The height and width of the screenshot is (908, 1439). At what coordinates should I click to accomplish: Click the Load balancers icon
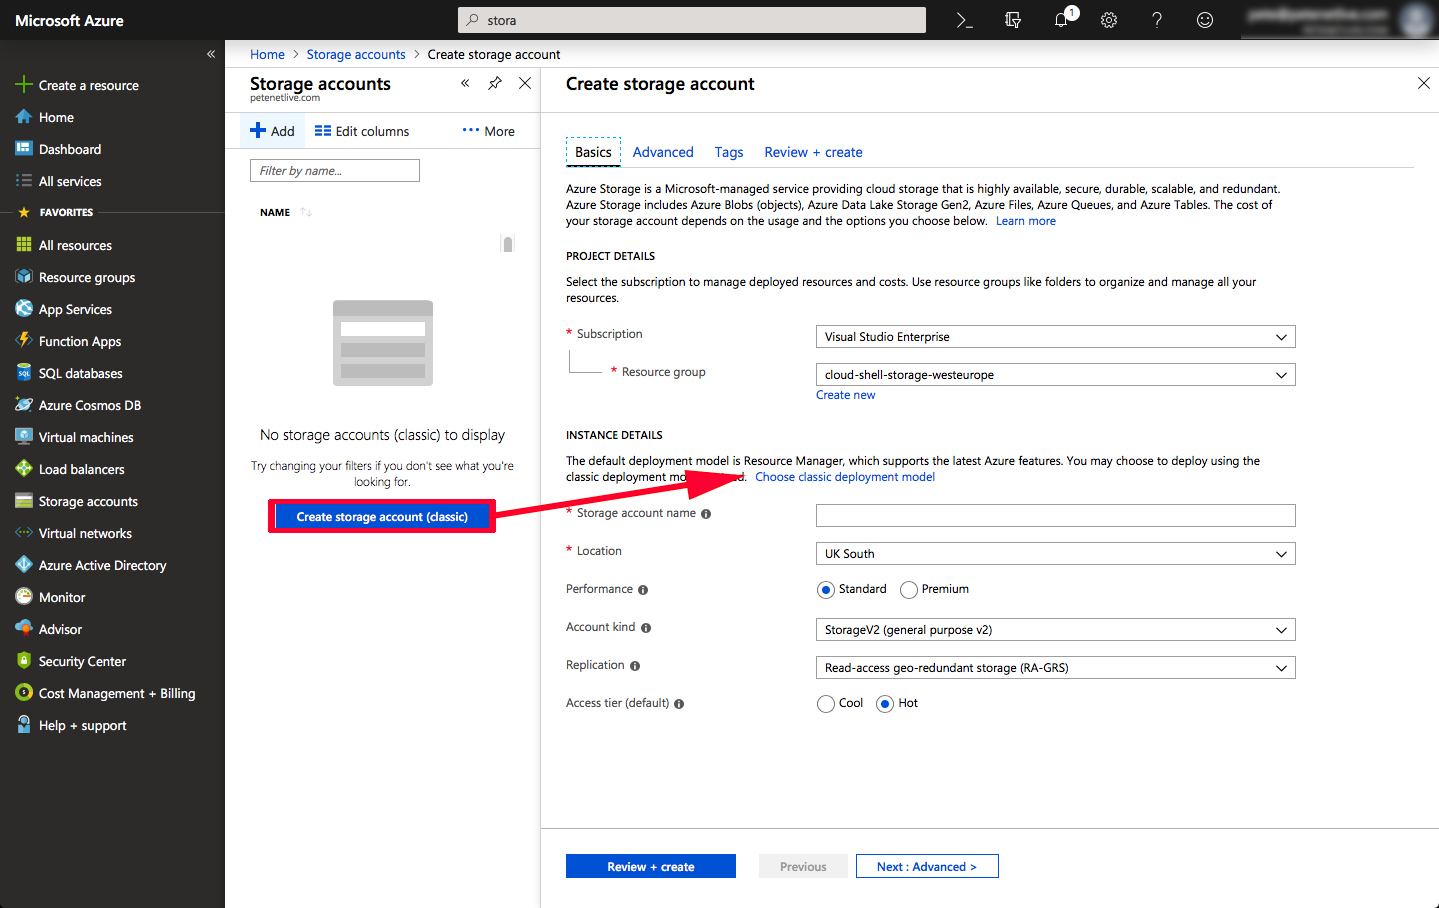tap(24, 469)
